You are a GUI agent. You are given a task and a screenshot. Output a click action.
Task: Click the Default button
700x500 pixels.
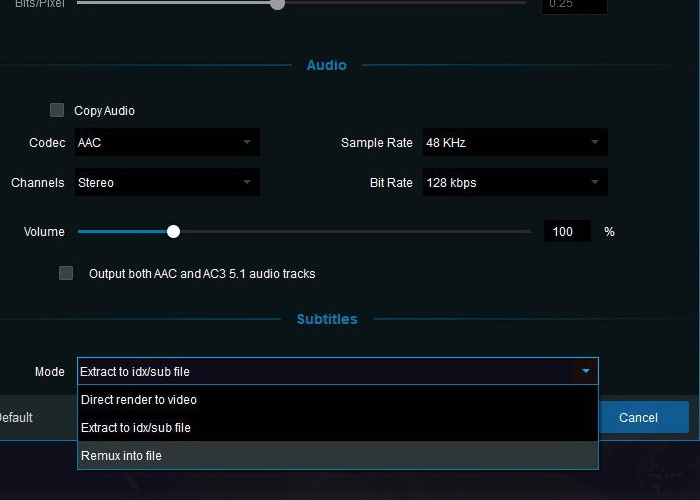click(16, 417)
